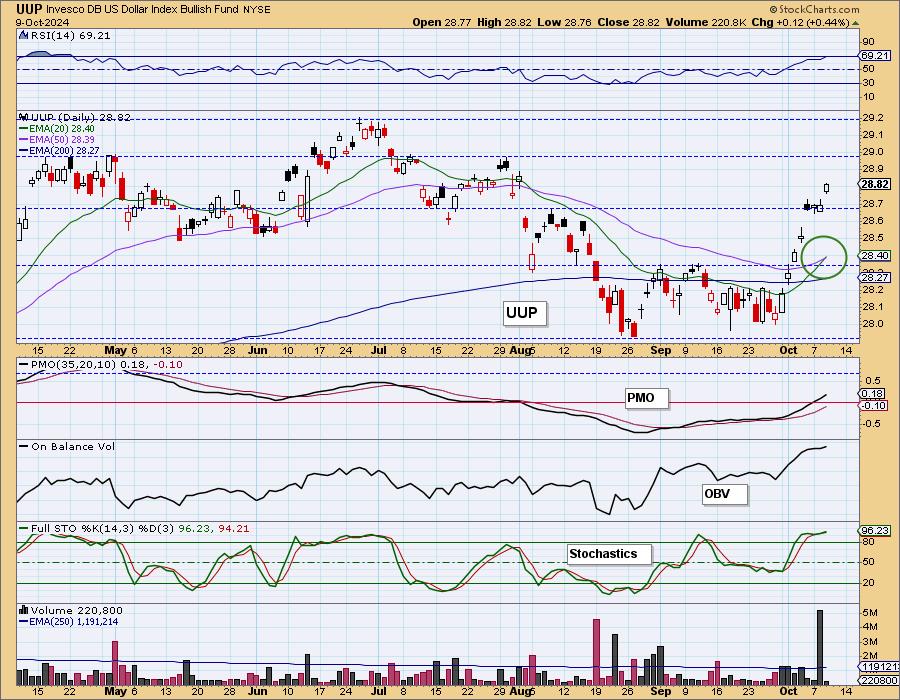This screenshot has width=900, height=700.
Task: Click the RSI(14) 69.21 legend text
Action: click(x=70, y=36)
